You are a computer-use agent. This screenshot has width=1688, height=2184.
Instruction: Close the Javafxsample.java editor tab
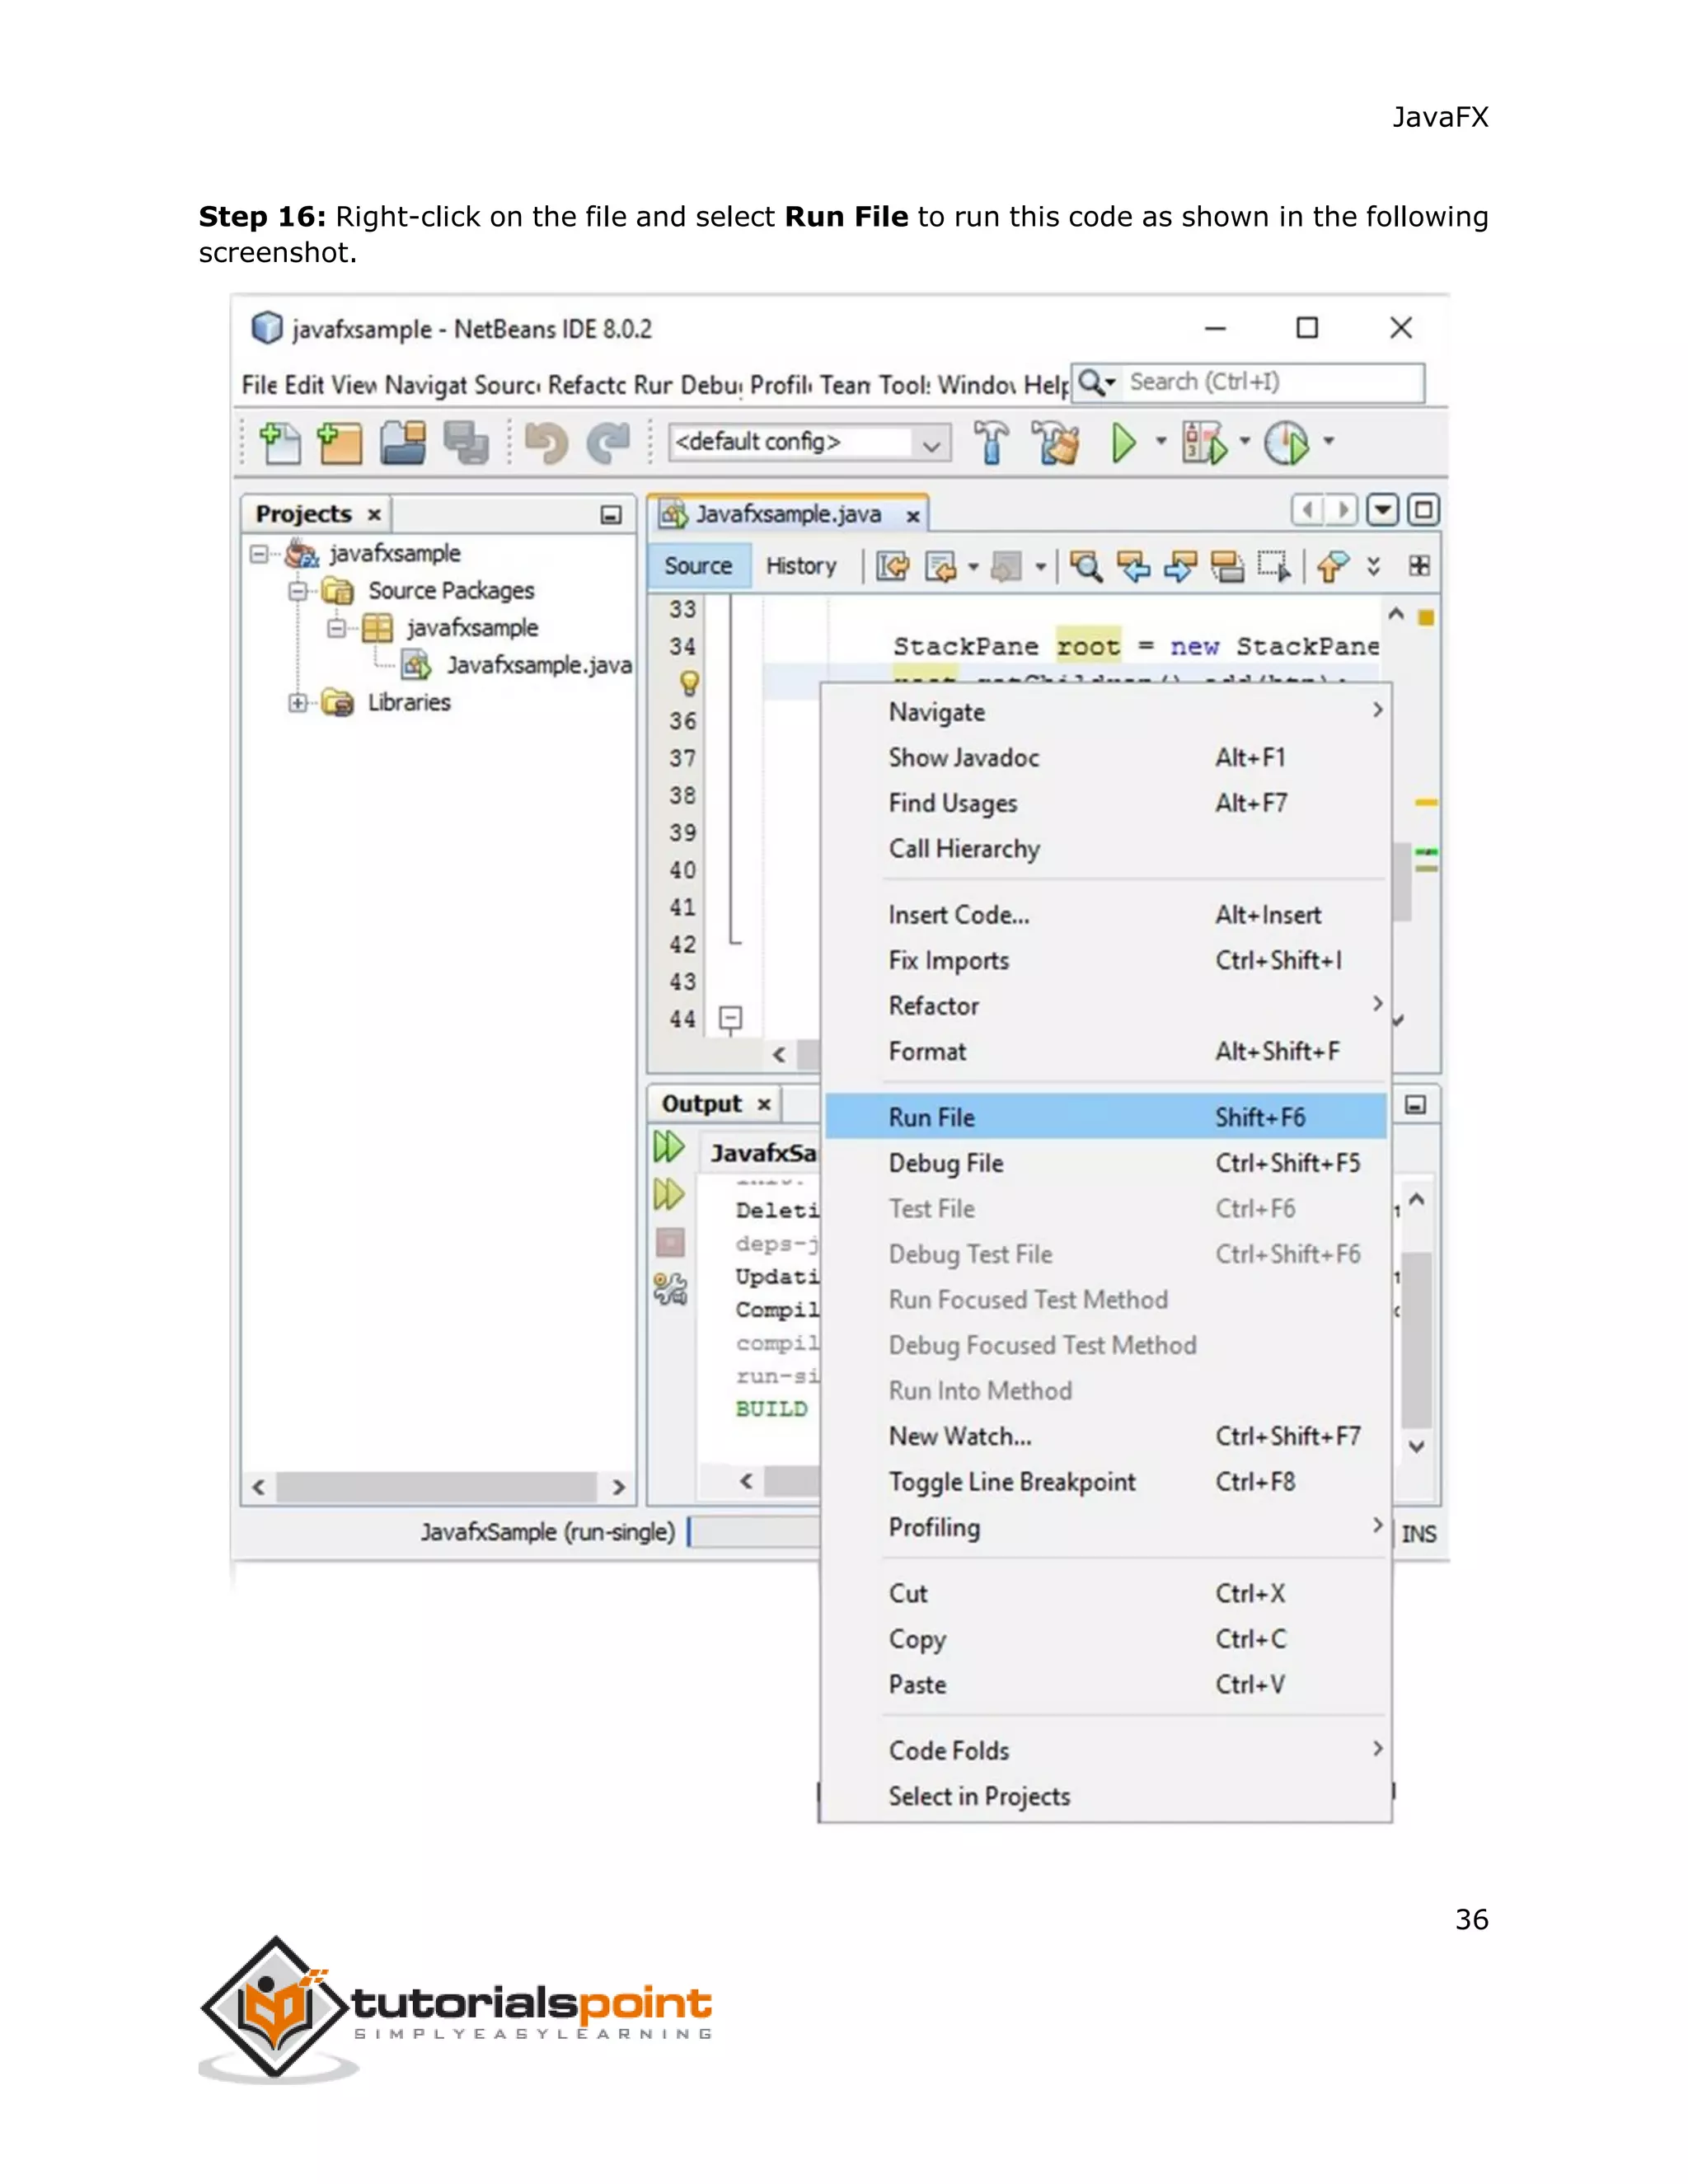tap(912, 516)
